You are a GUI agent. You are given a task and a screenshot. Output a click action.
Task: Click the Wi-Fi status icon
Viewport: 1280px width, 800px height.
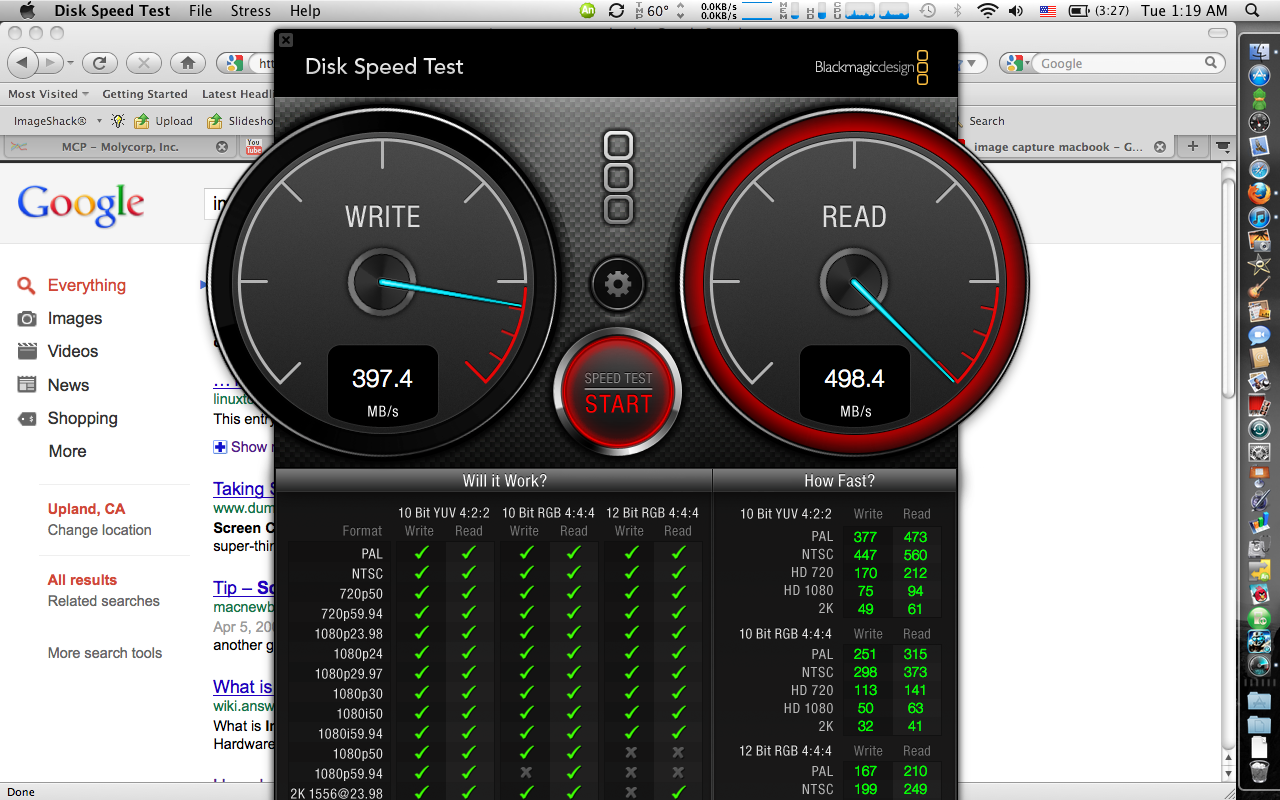(x=988, y=11)
